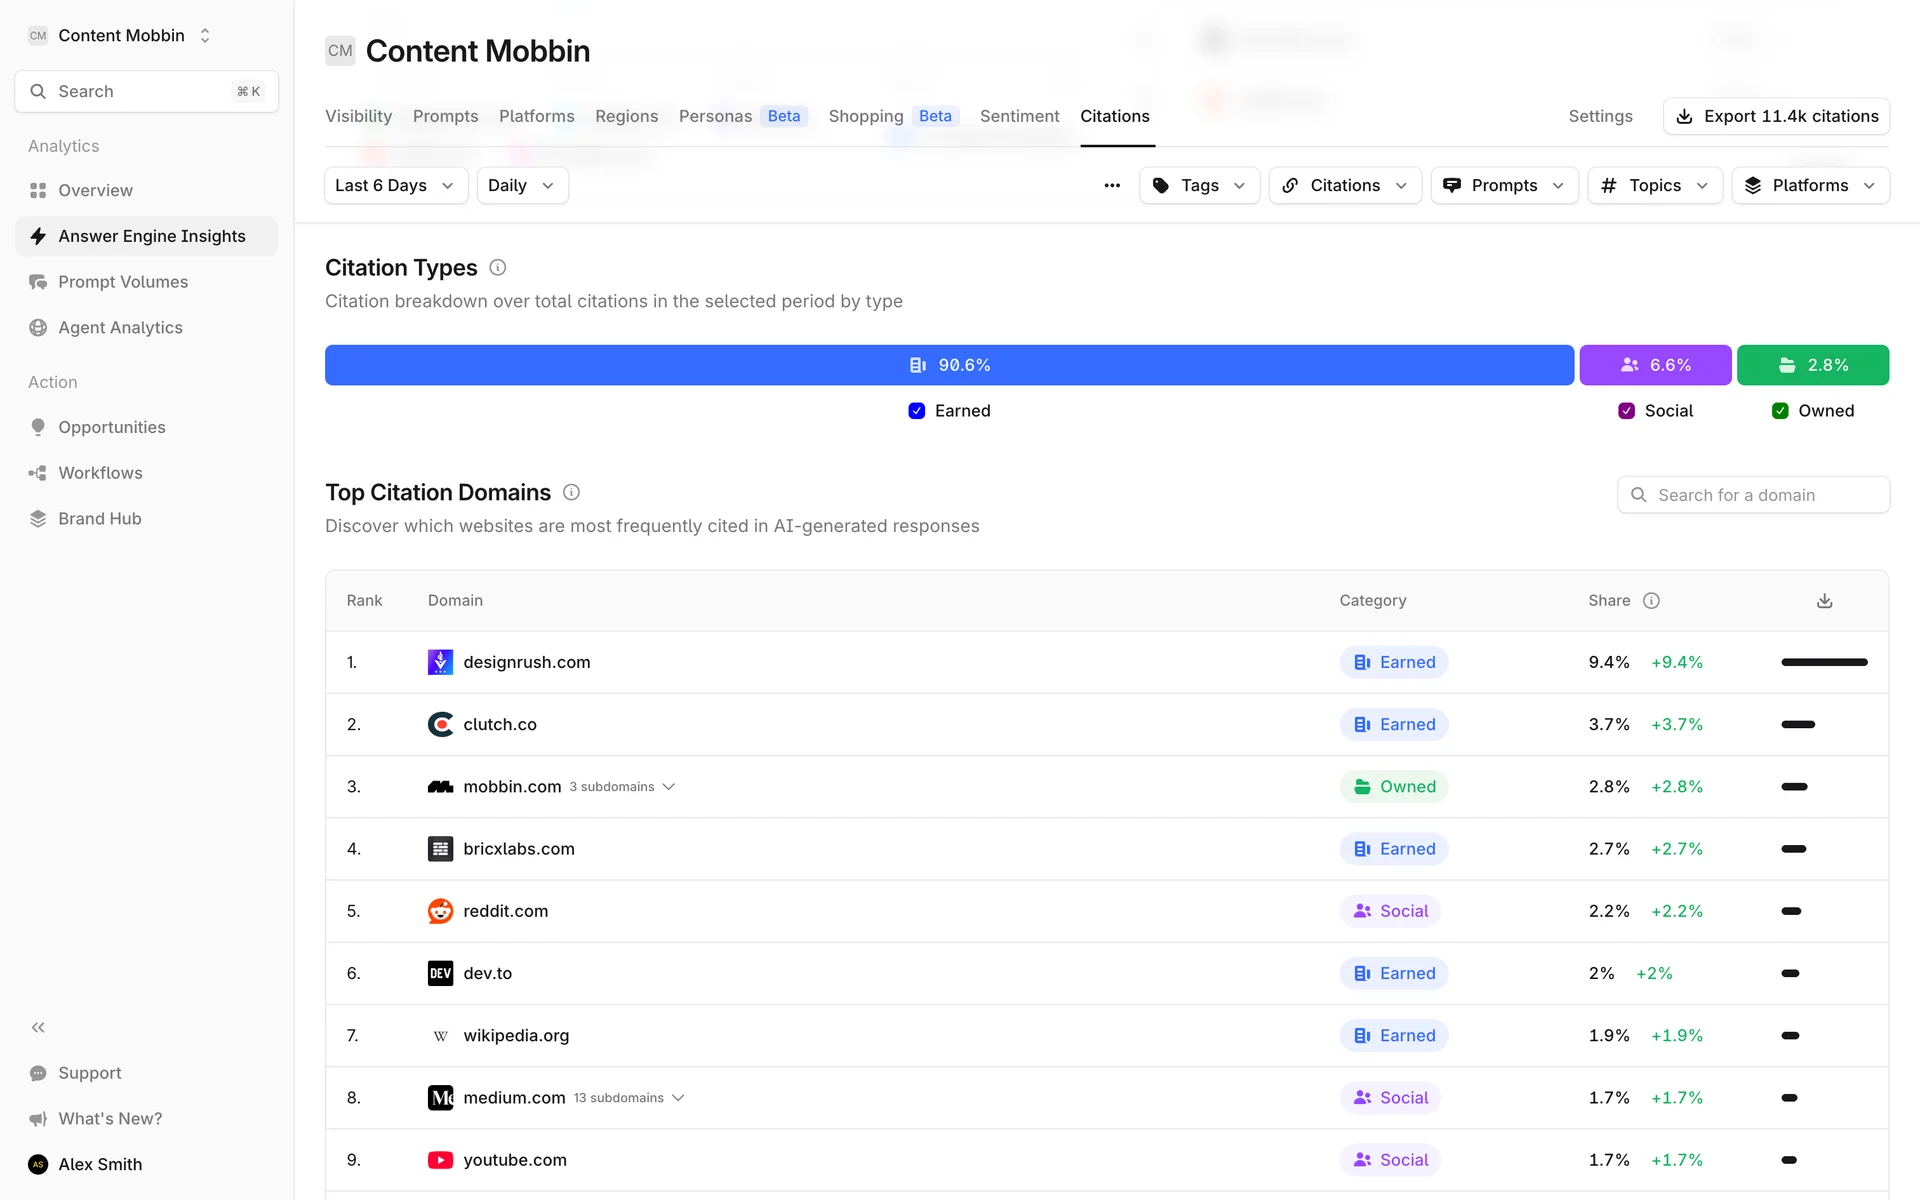The width and height of the screenshot is (1920, 1200).
Task: Click Export 11.4k citations button
Action: click(1775, 116)
